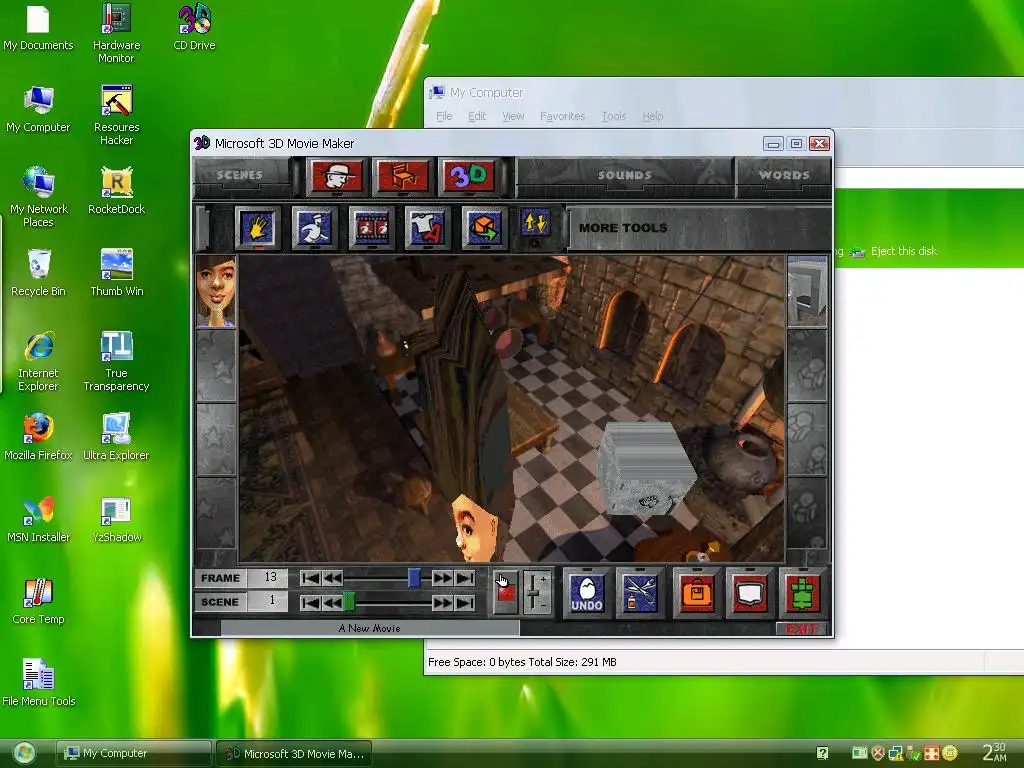Click the taskbar clock showing 2:30 AM
The width and height of the screenshot is (1024, 768).
click(994, 752)
